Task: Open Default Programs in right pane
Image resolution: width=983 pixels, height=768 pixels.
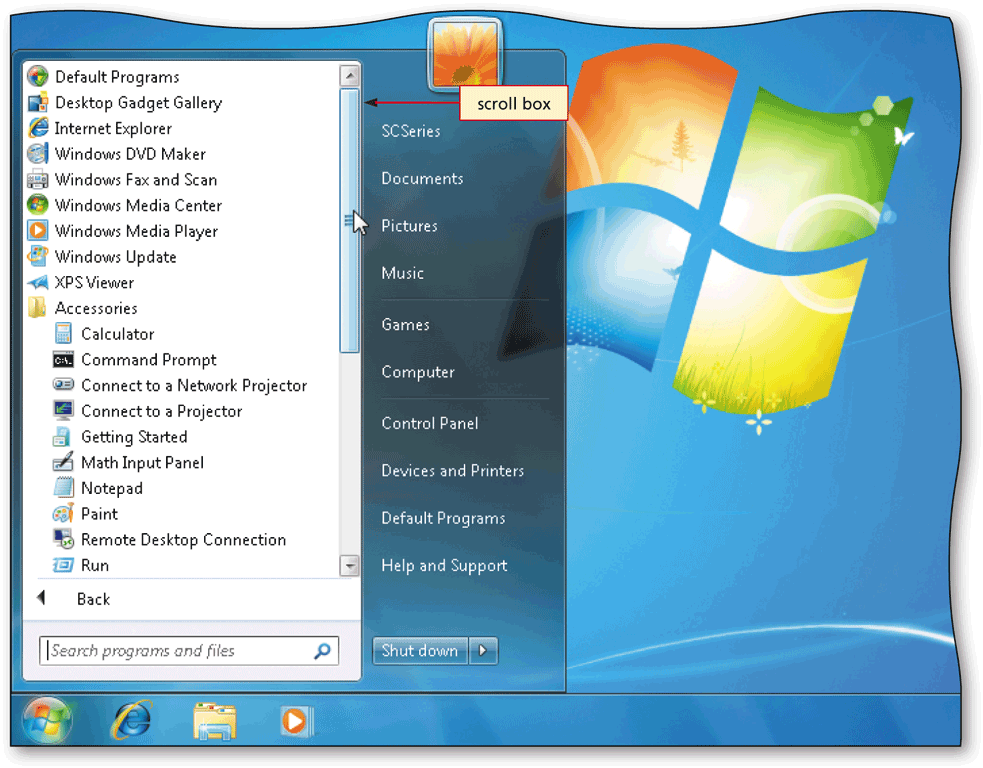Action: 443,518
